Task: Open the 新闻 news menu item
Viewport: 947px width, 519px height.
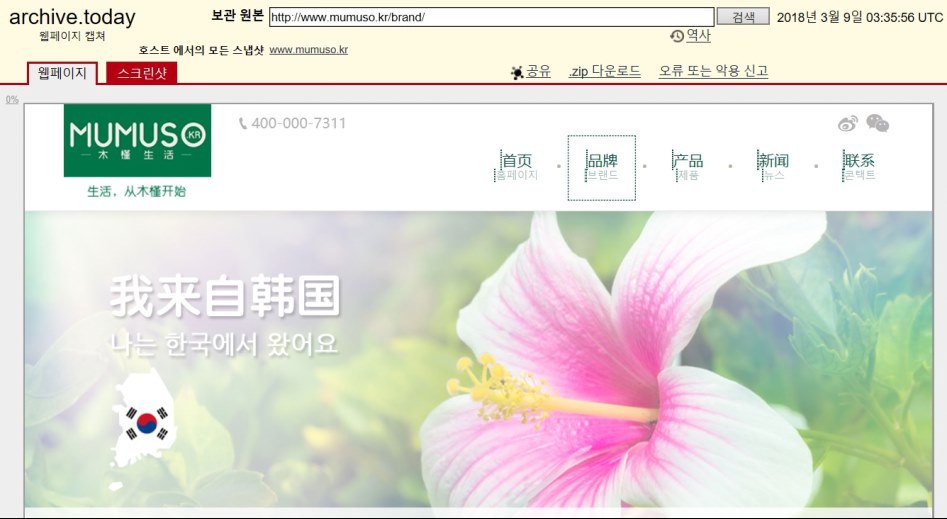Action: point(774,167)
